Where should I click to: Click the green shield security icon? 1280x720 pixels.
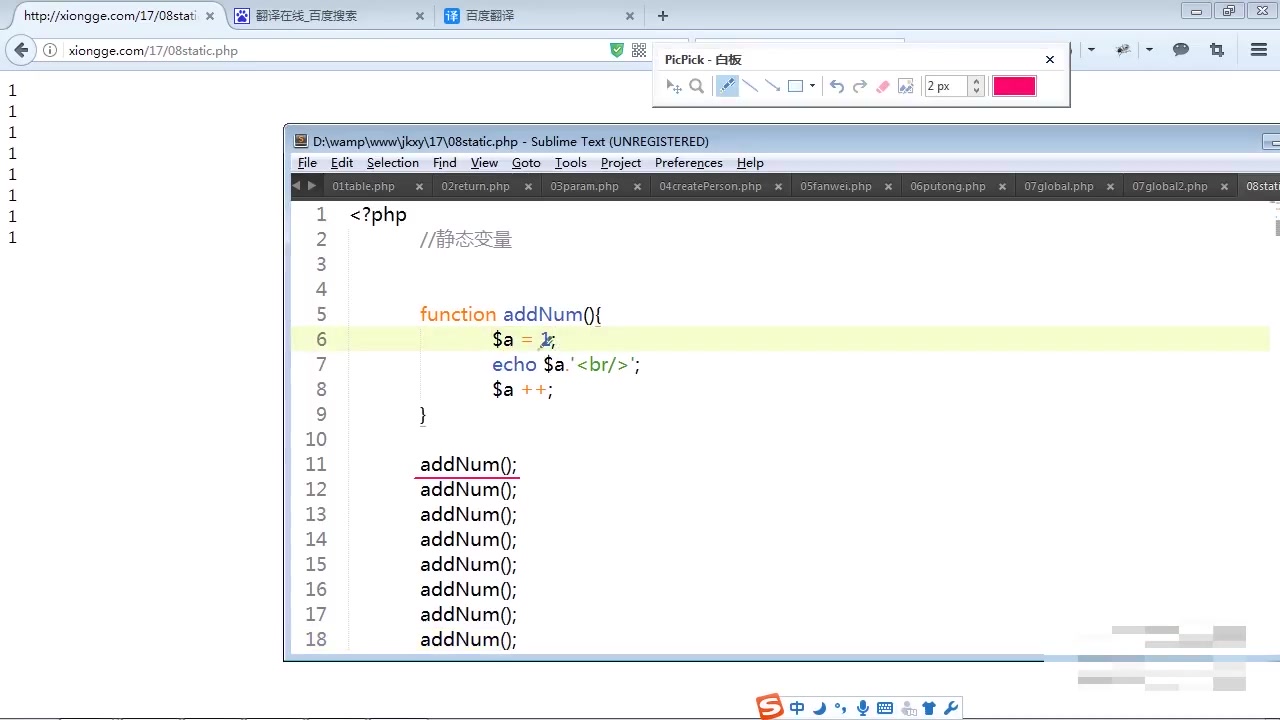coord(617,50)
